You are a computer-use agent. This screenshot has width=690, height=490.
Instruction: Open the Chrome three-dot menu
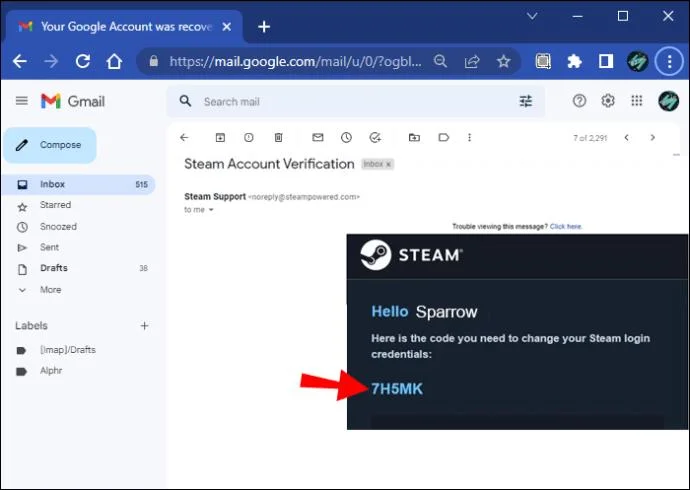click(x=669, y=61)
